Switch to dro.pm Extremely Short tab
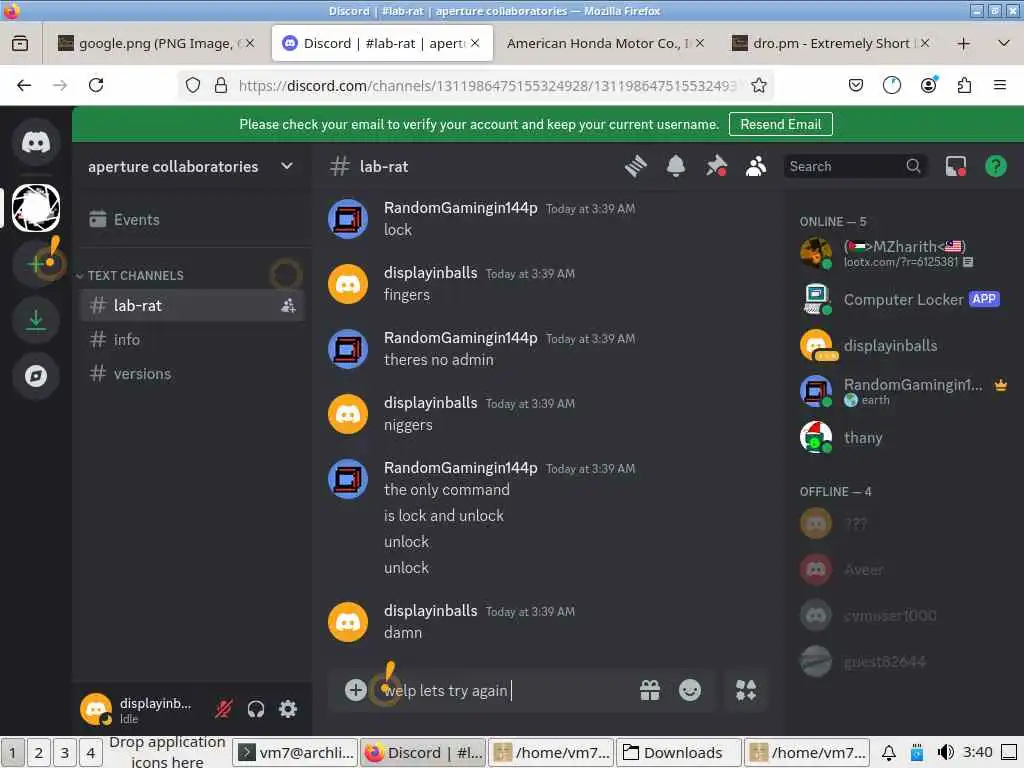Screen dimensions: 1024x768 coord(831,43)
